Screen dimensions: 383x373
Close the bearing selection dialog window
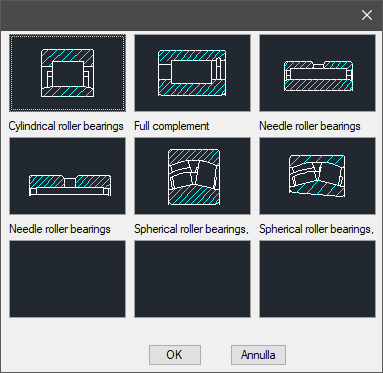click(x=367, y=15)
